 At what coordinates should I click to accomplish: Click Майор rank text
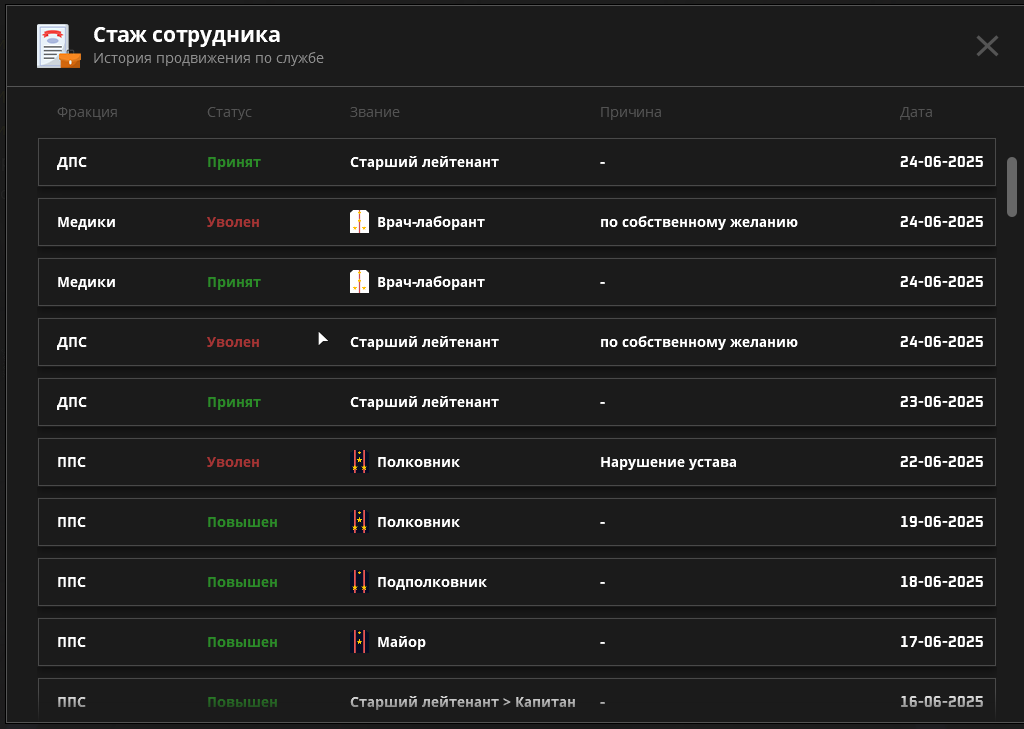click(401, 642)
